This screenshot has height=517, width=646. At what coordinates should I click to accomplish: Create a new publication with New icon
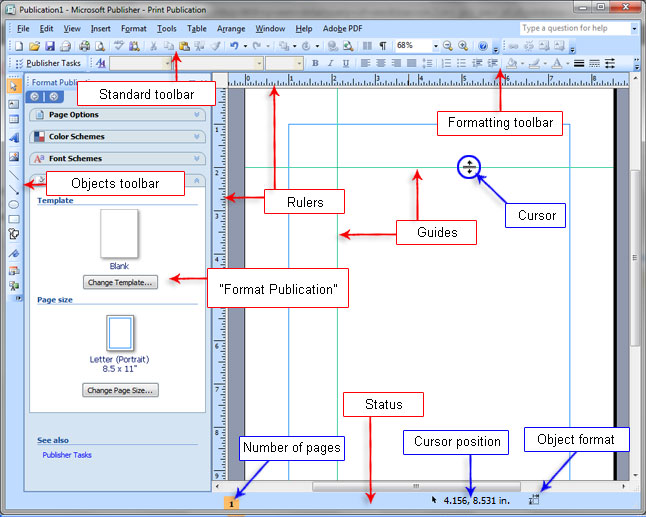(19, 46)
